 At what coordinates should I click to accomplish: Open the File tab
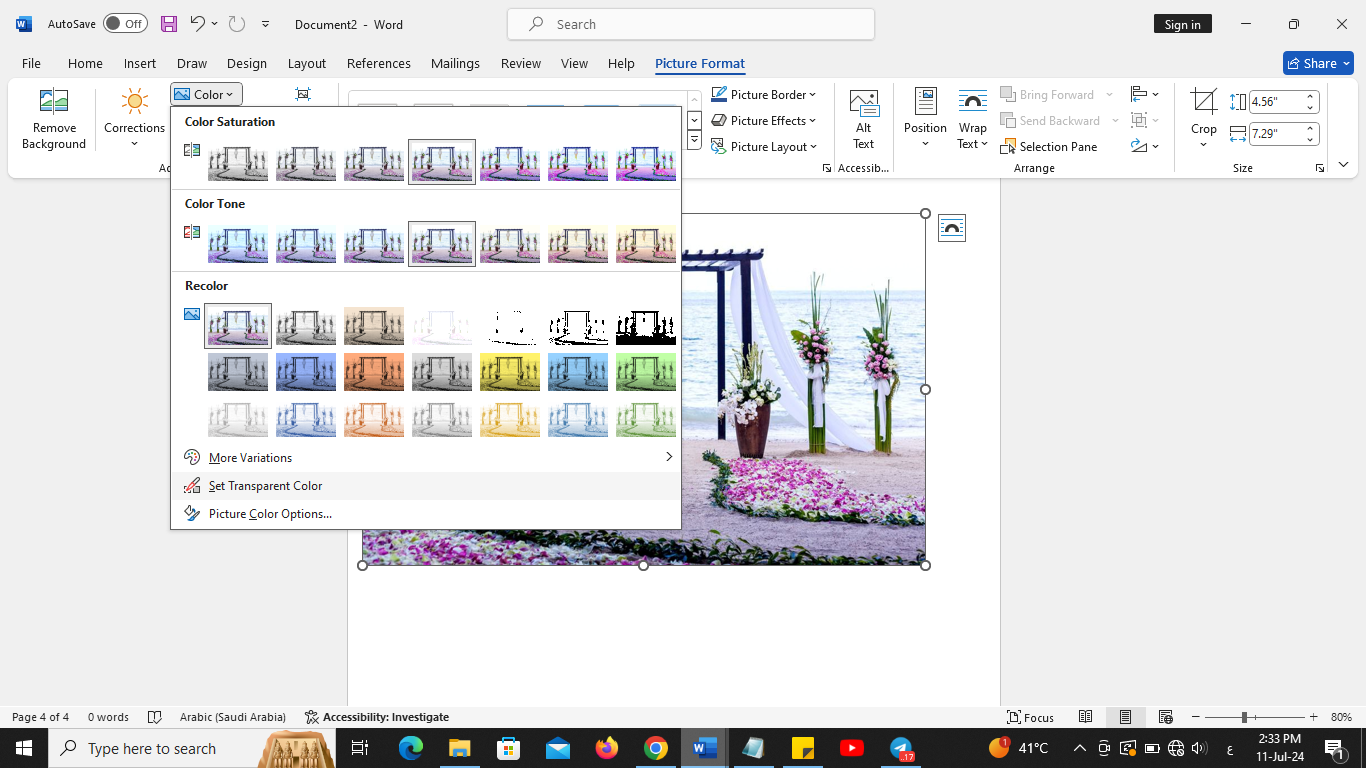pos(31,63)
